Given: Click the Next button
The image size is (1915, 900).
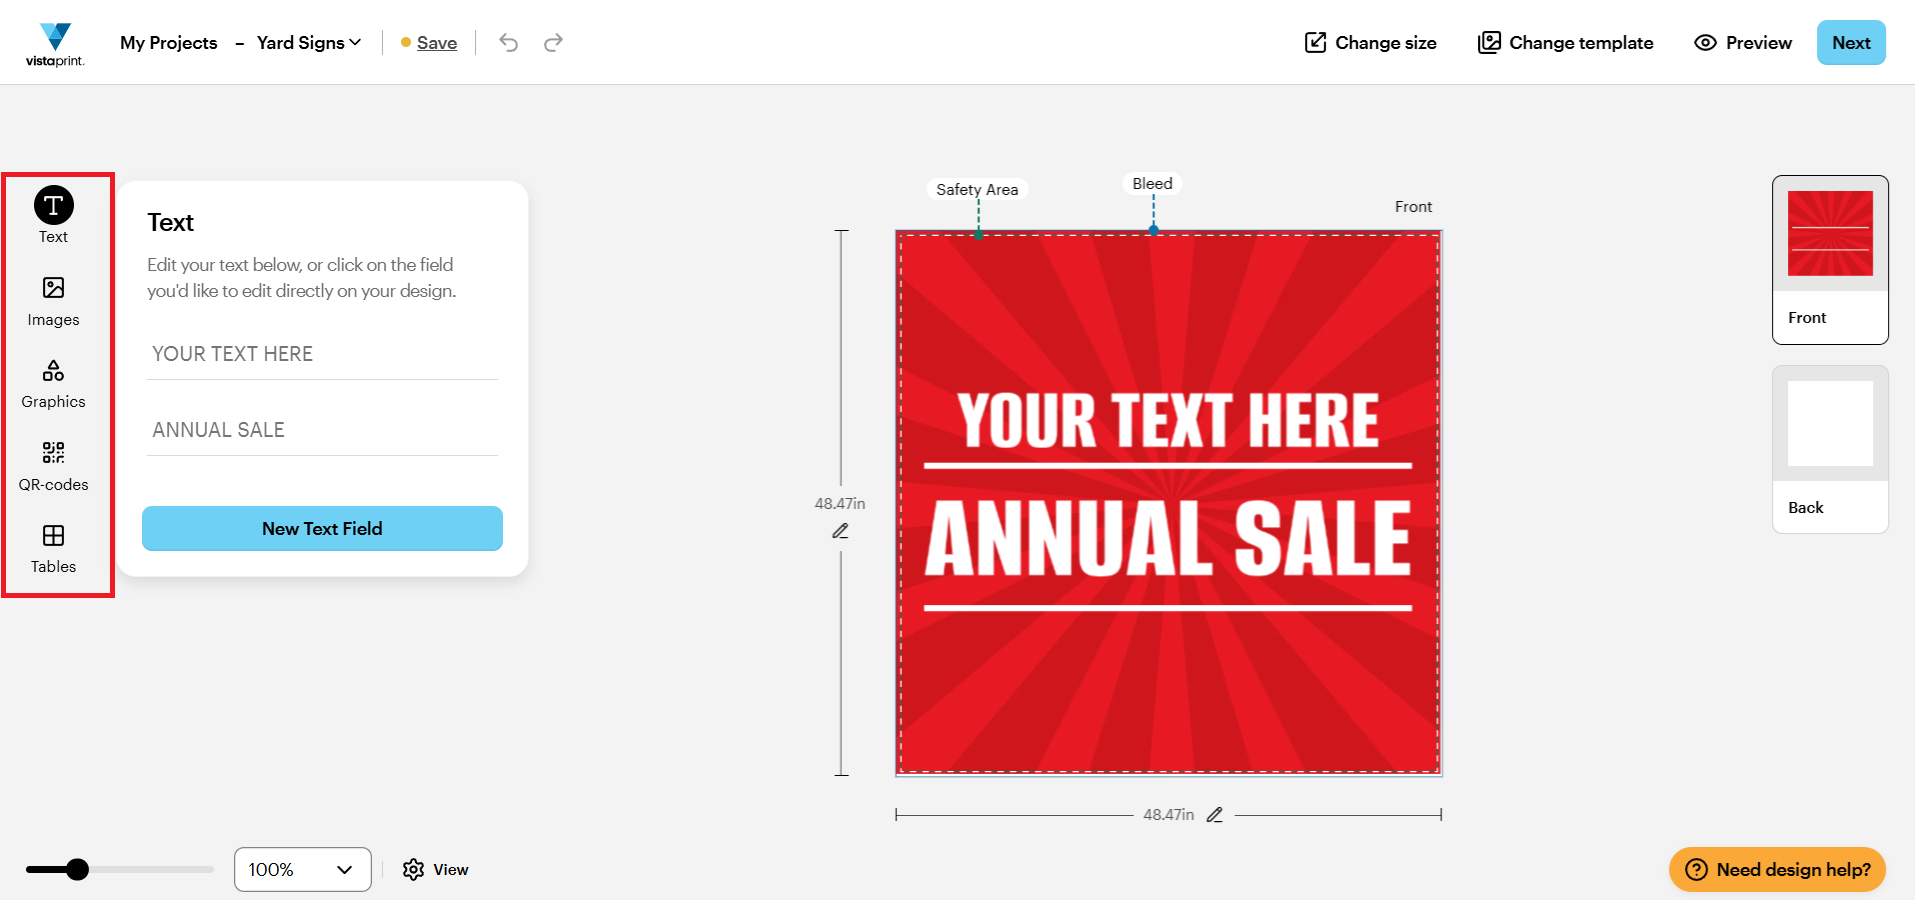Looking at the screenshot, I should pos(1851,43).
